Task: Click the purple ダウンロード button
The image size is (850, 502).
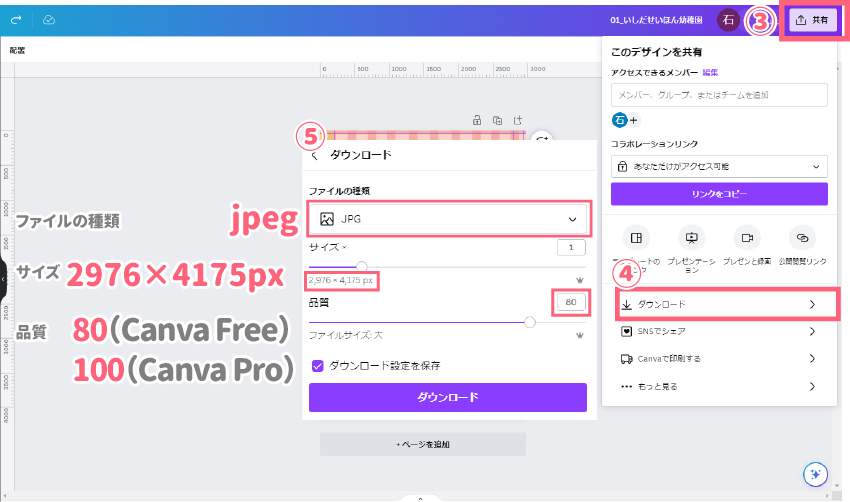Action: 448,397
